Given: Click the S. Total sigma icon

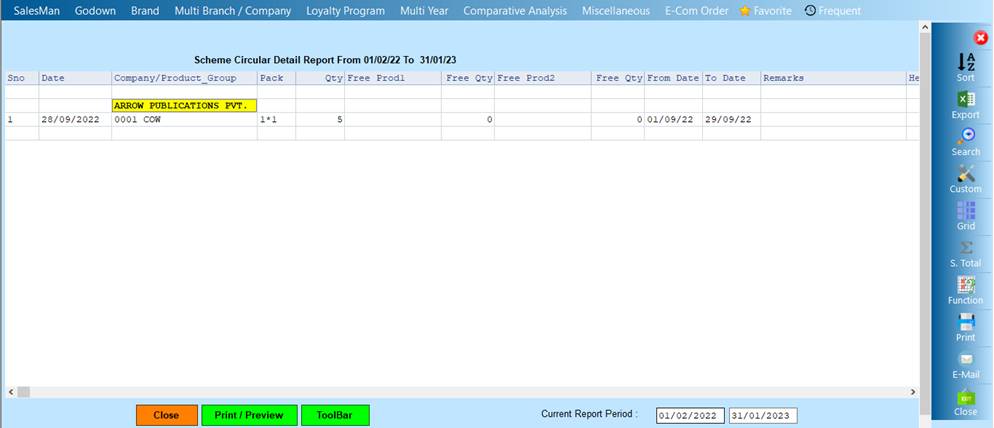Looking at the screenshot, I should tap(965, 248).
